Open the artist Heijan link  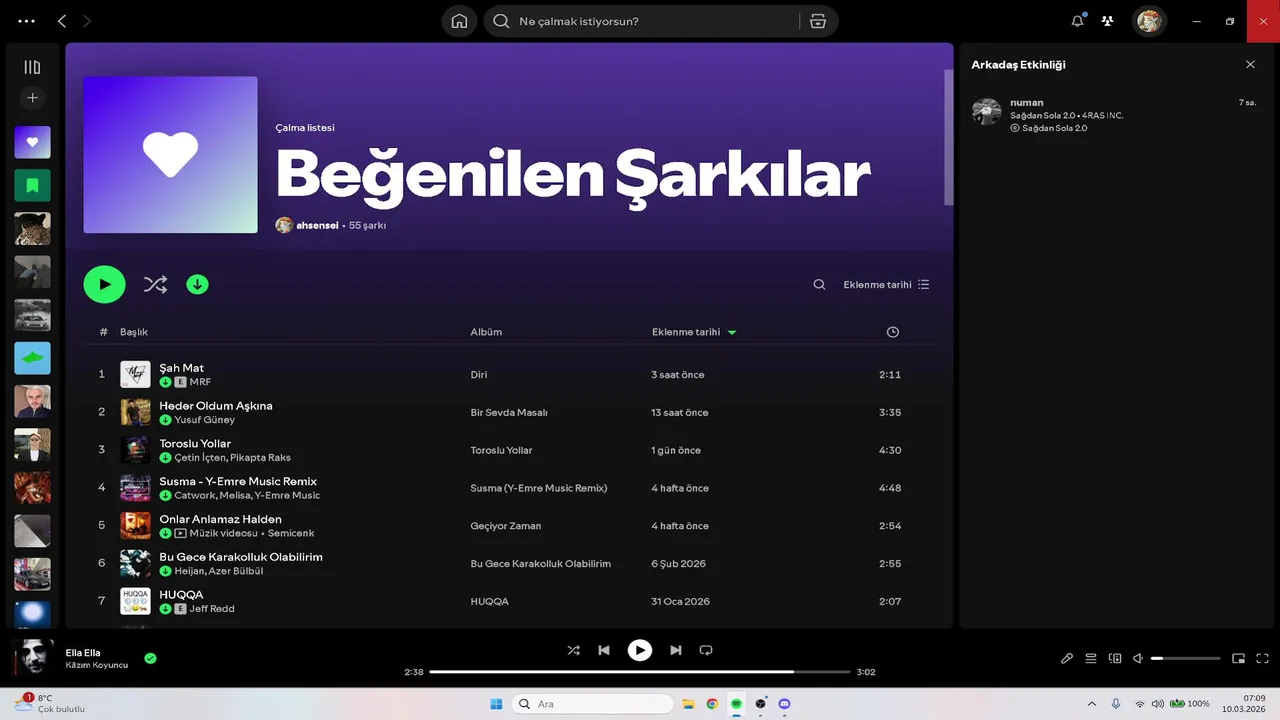[189, 571]
